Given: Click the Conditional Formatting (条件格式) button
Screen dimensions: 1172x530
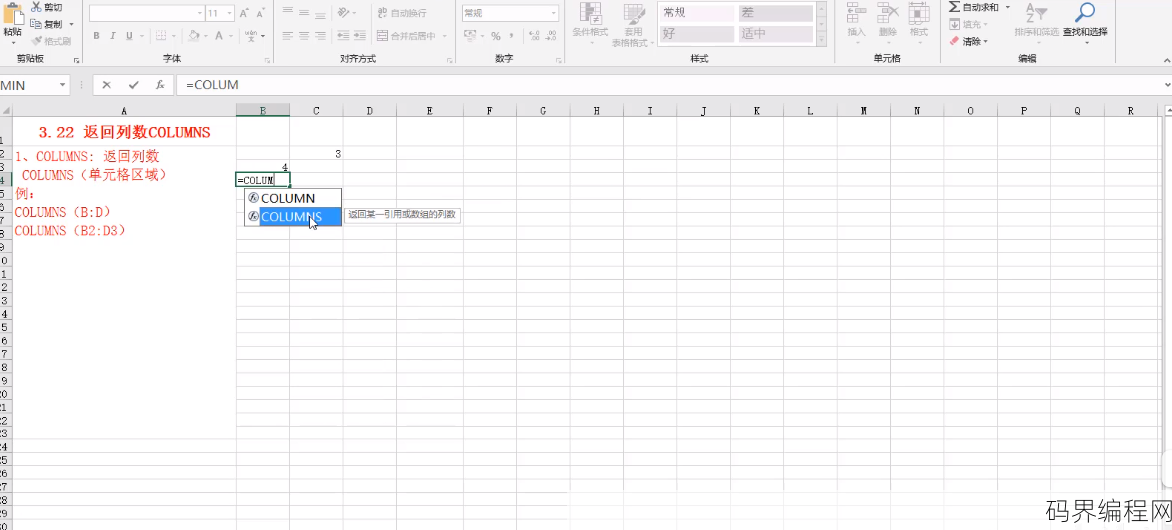Looking at the screenshot, I should [x=590, y=25].
